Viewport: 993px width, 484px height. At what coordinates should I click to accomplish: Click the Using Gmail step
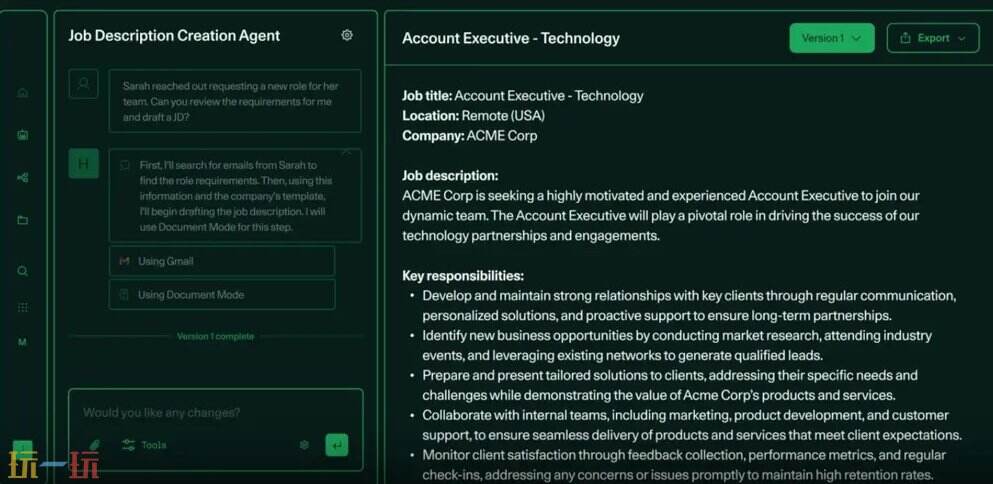click(221, 261)
